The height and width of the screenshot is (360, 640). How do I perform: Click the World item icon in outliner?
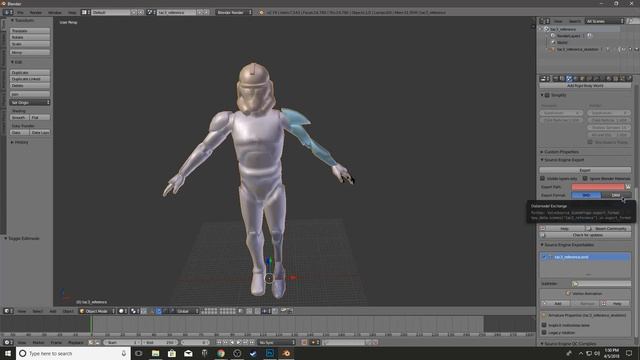click(553, 42)
